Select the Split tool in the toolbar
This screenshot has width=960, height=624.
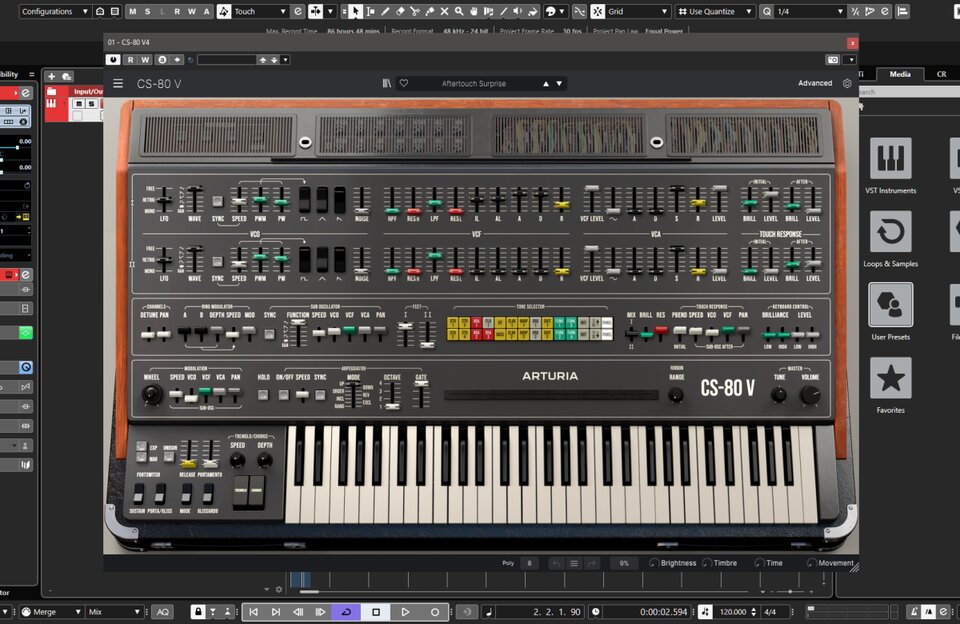click(415, 10)
